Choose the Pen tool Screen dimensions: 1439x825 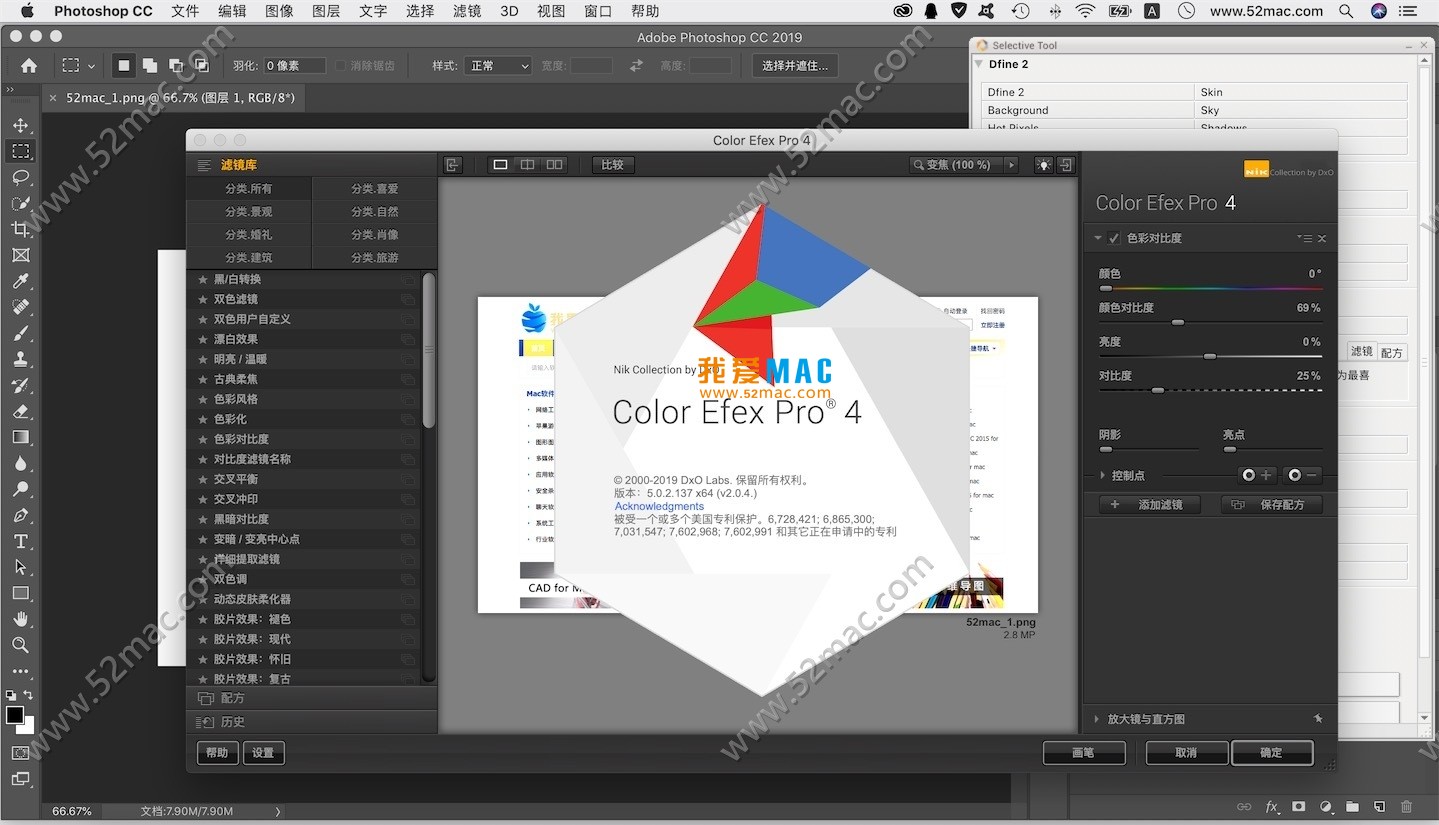20,516
